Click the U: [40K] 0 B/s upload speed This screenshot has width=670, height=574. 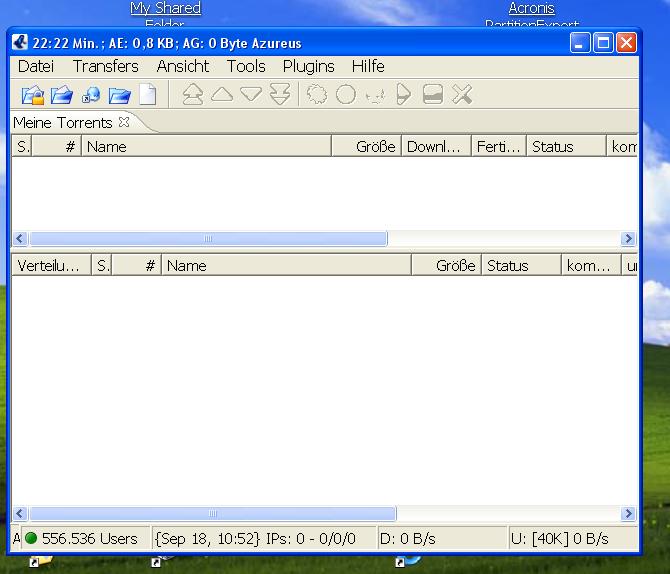coord(559,539)
